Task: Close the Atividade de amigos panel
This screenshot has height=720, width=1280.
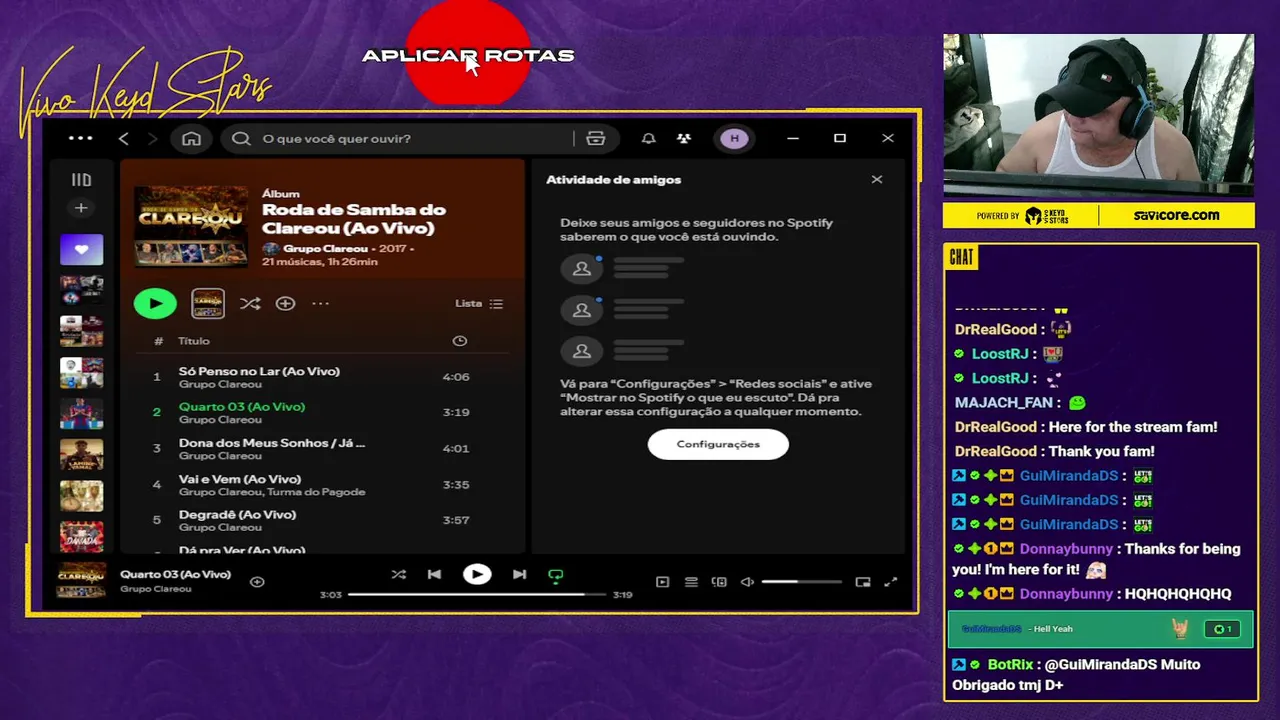Action: [877, 179]
